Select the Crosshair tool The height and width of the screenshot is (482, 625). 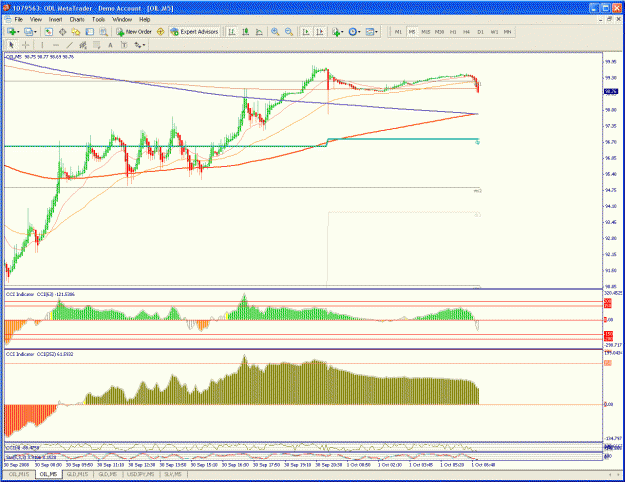click(26, 45)
